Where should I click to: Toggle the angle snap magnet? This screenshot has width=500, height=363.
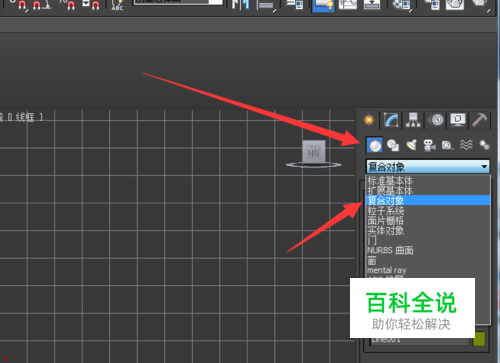coord(42,5)
